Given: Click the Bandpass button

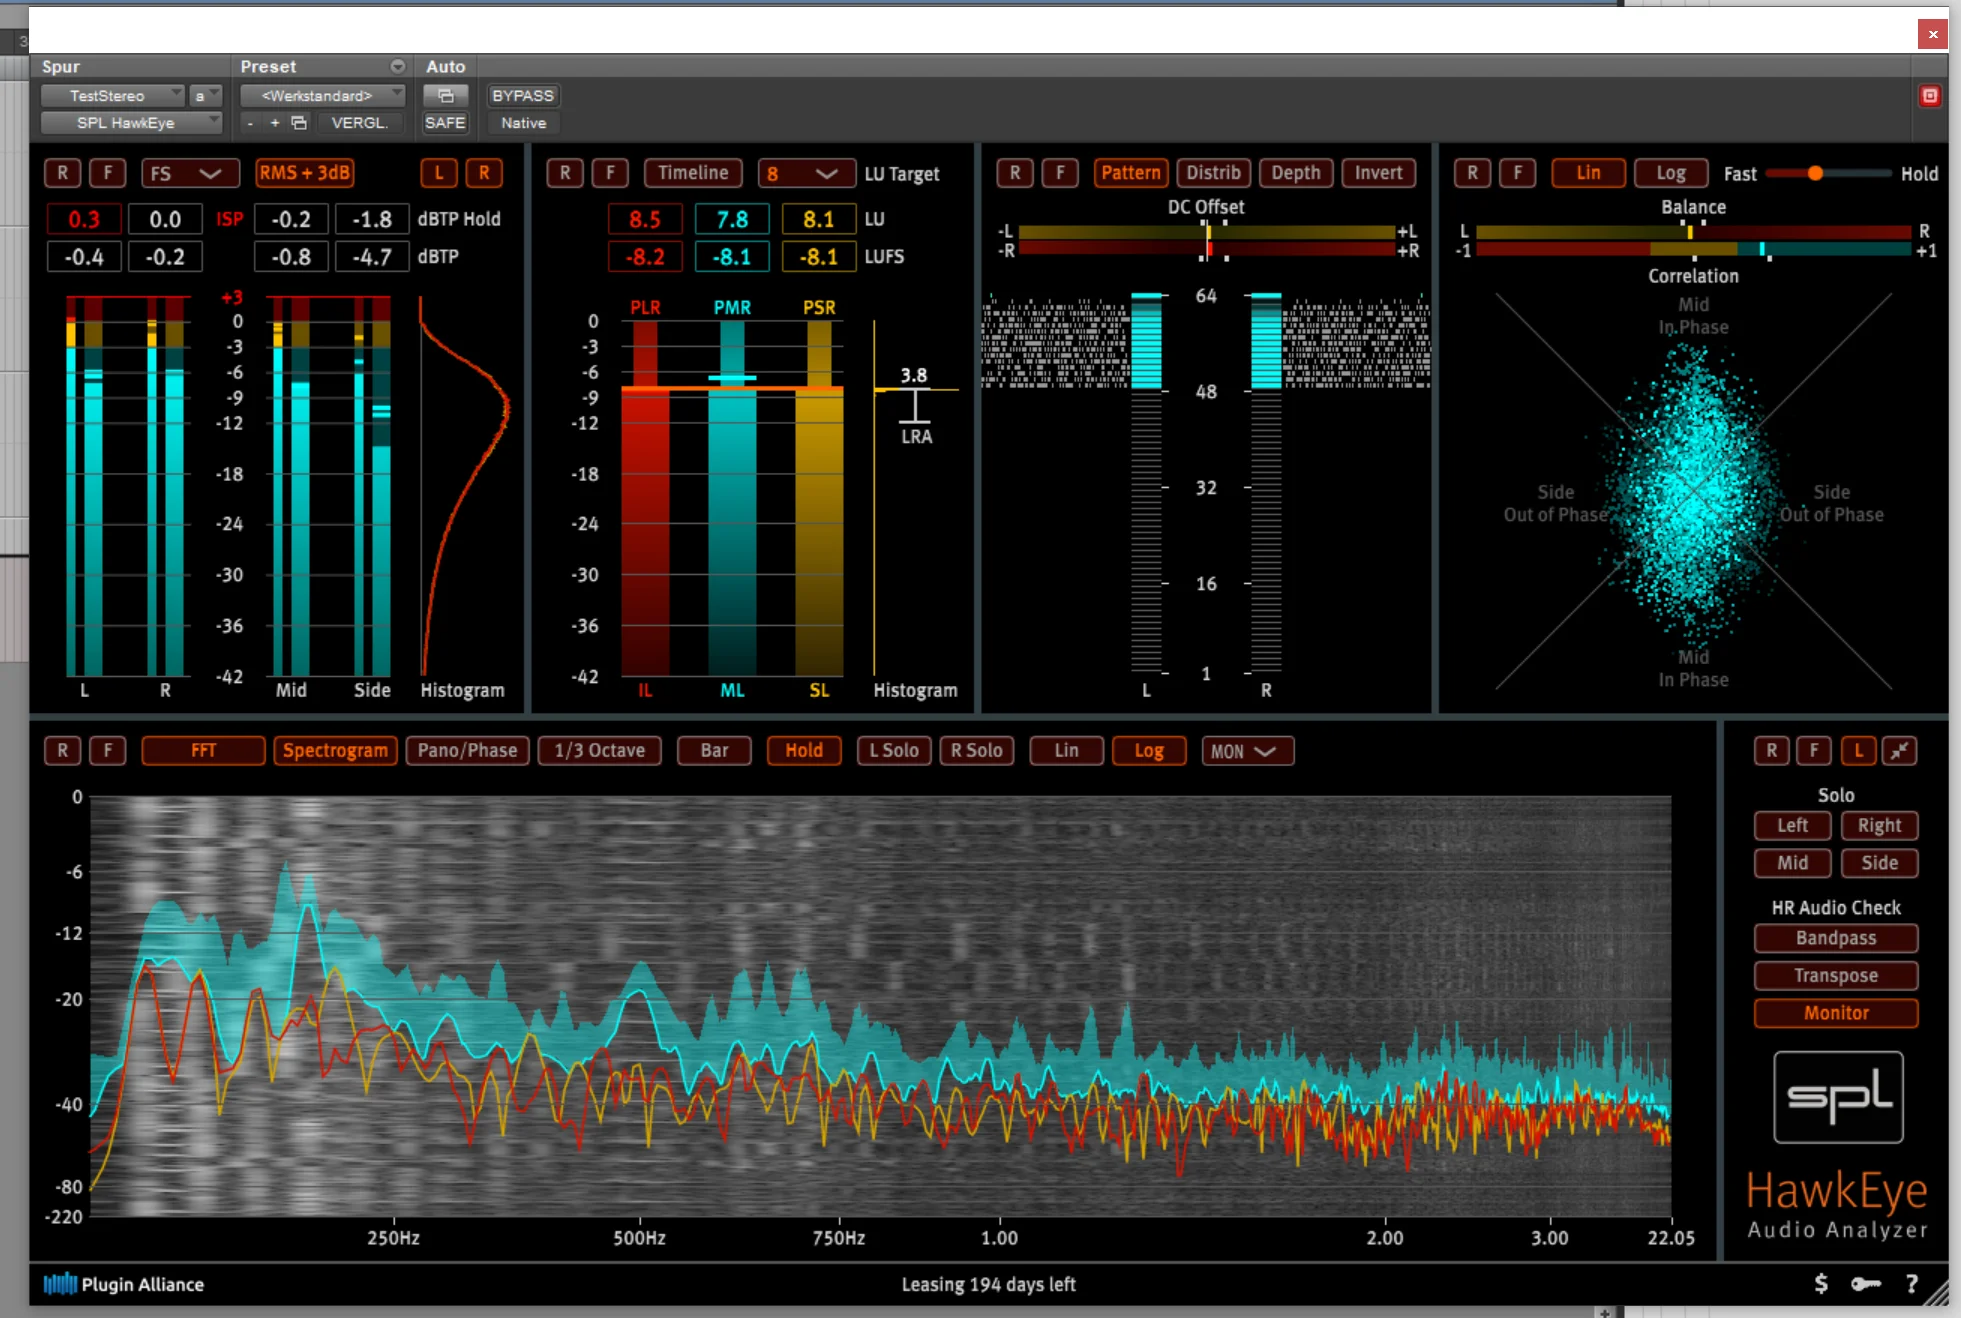Looking at the screenshot, I should tap(1836, 938).
